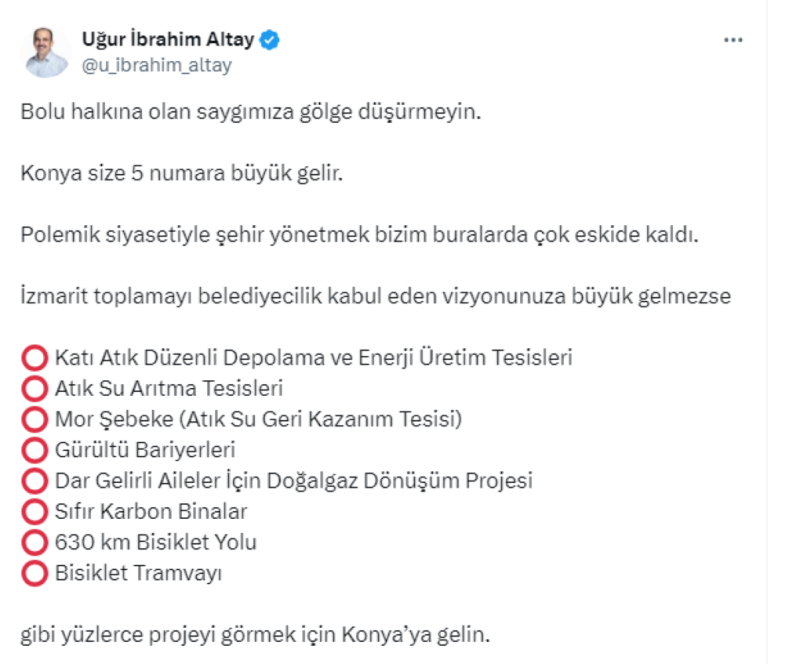Click the red circle beside Sıfır Karbon Binalar
Image resolution: width=800 pixels, height=664 pixels.
click(x=34, y=512)
